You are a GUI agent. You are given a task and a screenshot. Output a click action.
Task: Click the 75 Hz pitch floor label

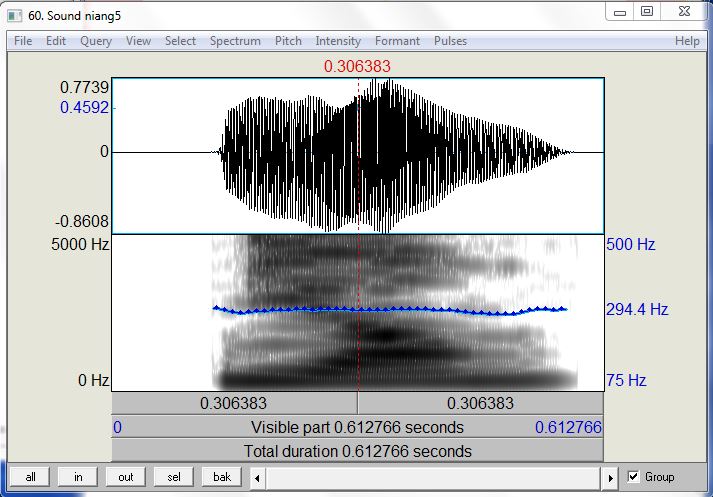click(x=626, y=380)
